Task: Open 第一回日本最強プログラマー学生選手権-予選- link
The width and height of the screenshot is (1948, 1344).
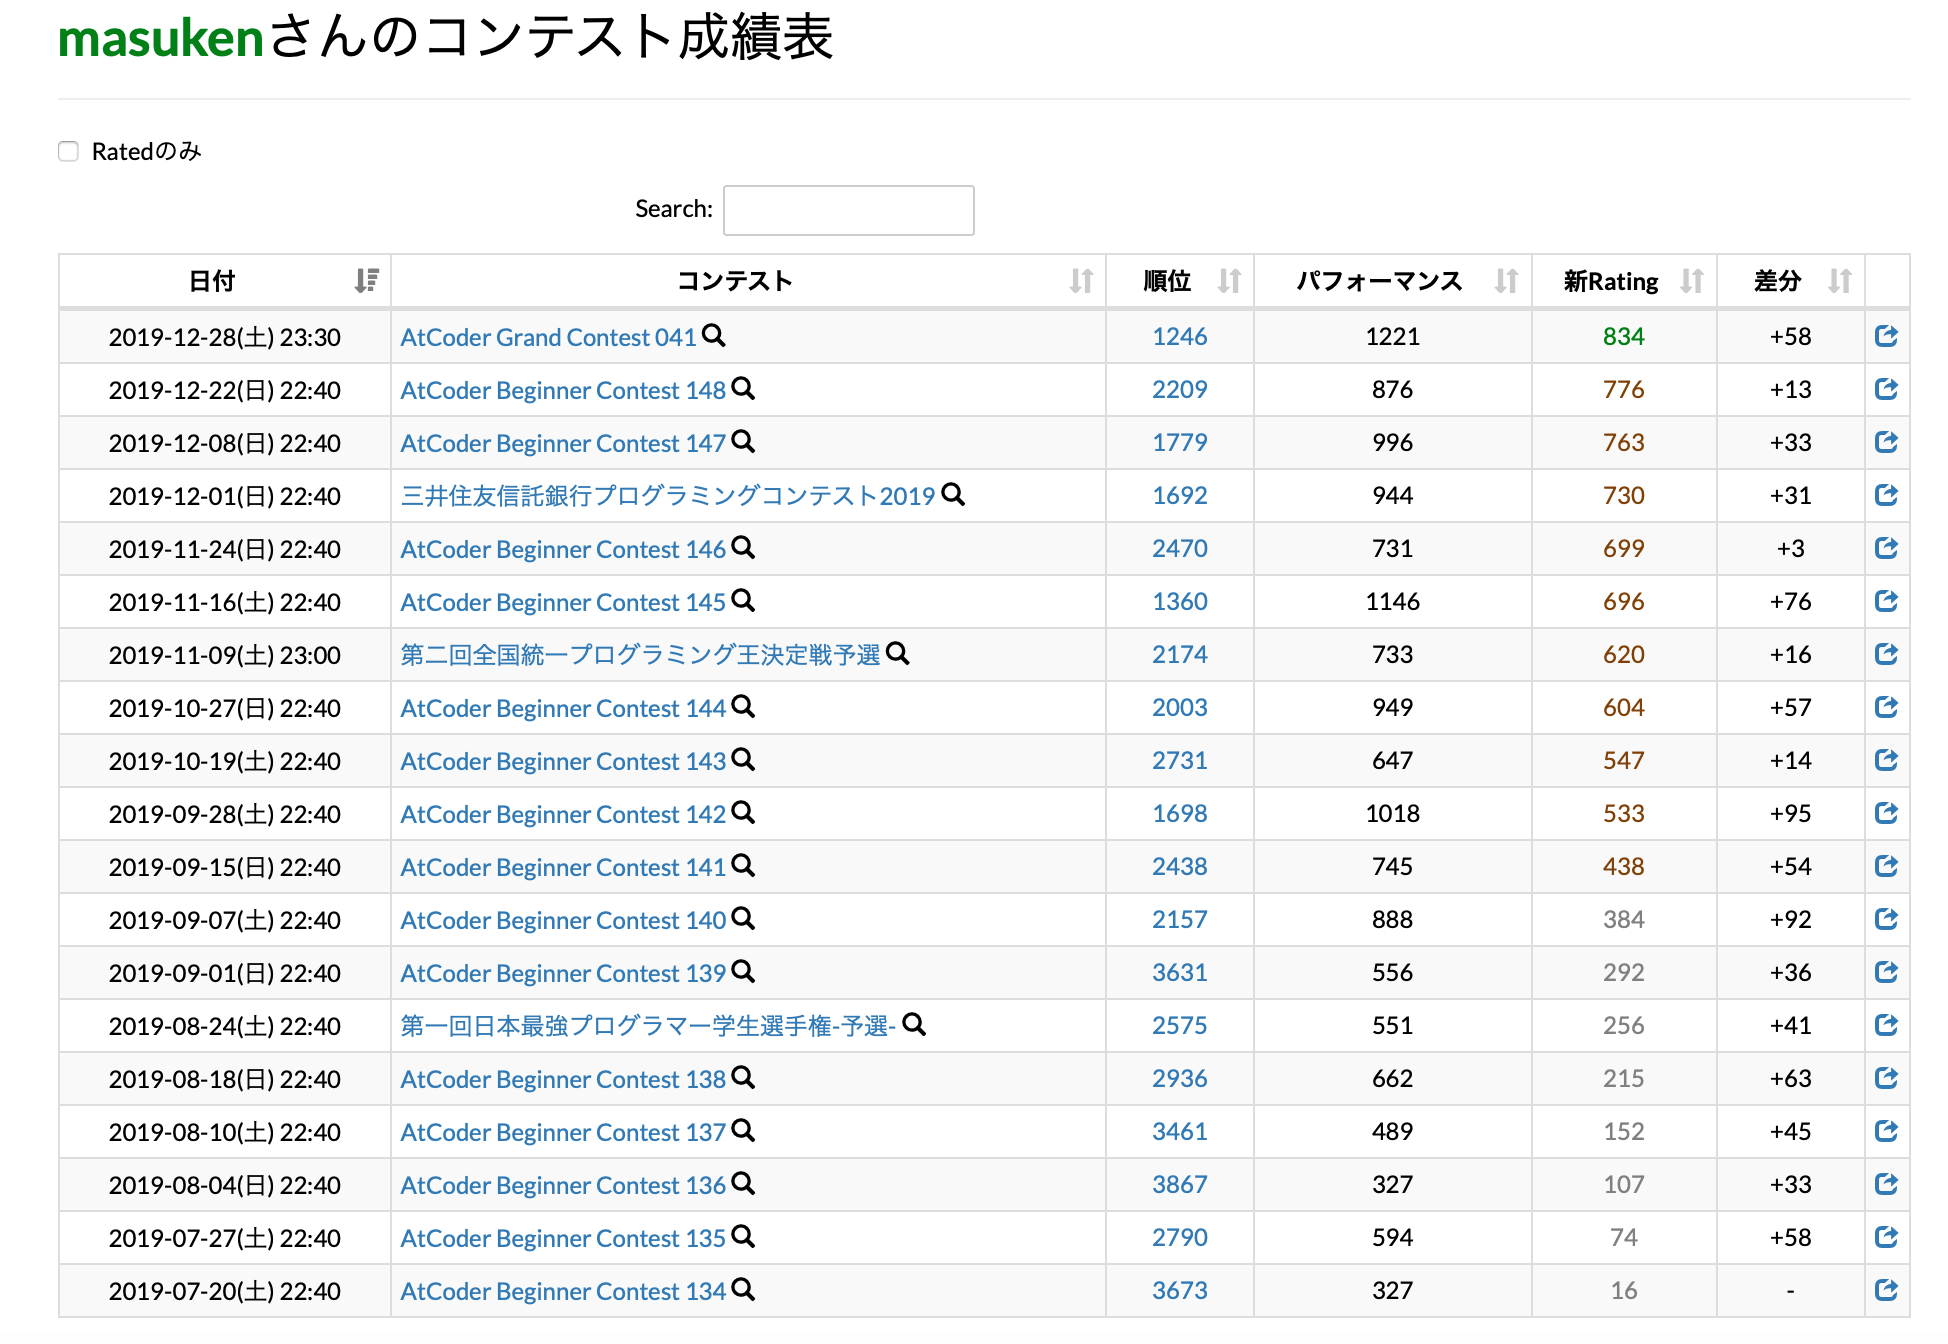Action: point(648,1026)
